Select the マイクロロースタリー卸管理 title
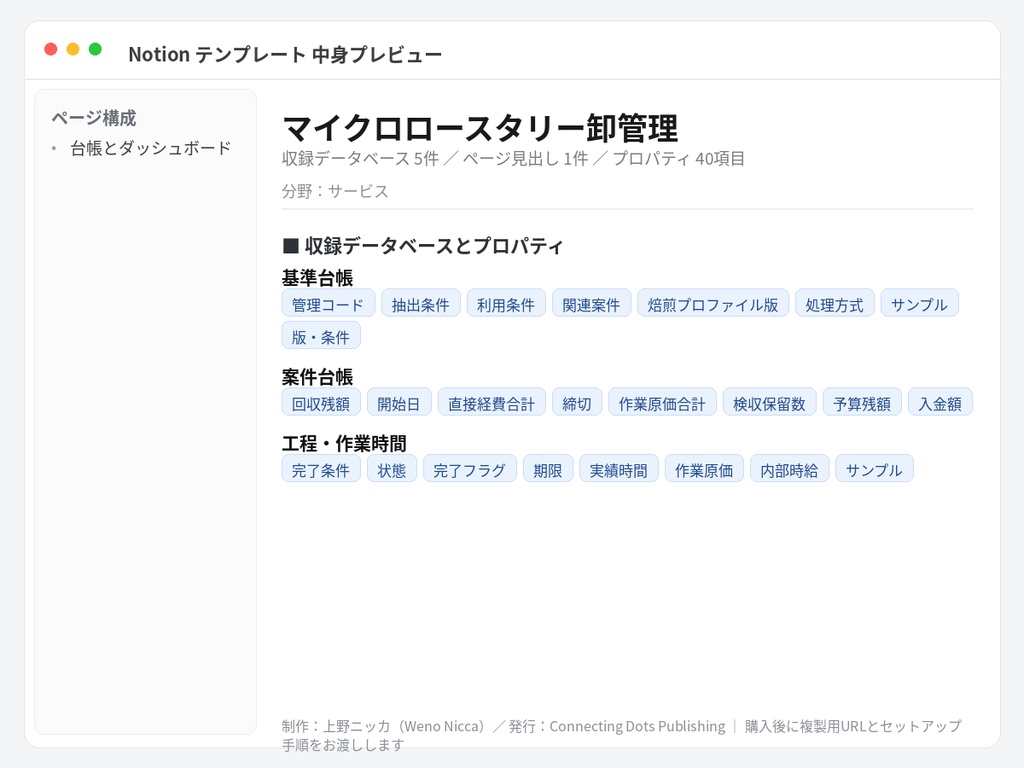 (480, 128)
